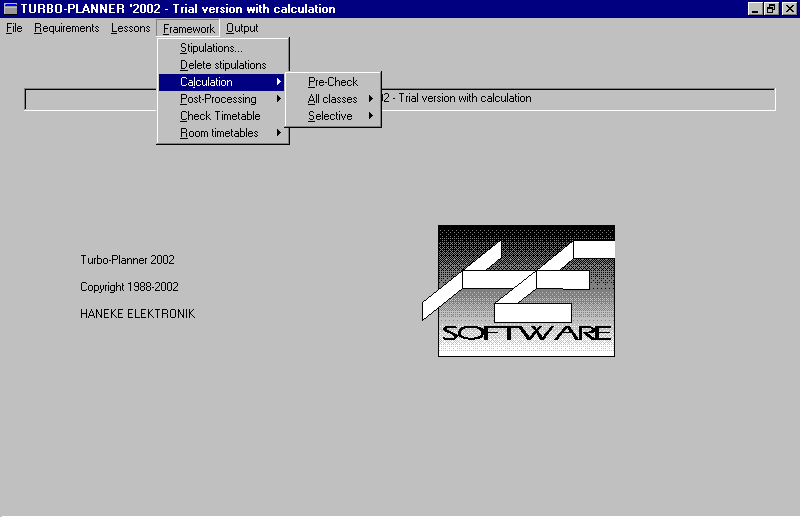Expand the Post-Processing submenu
Viewport: 800px width, 517px height.
[x=221, y=99]
